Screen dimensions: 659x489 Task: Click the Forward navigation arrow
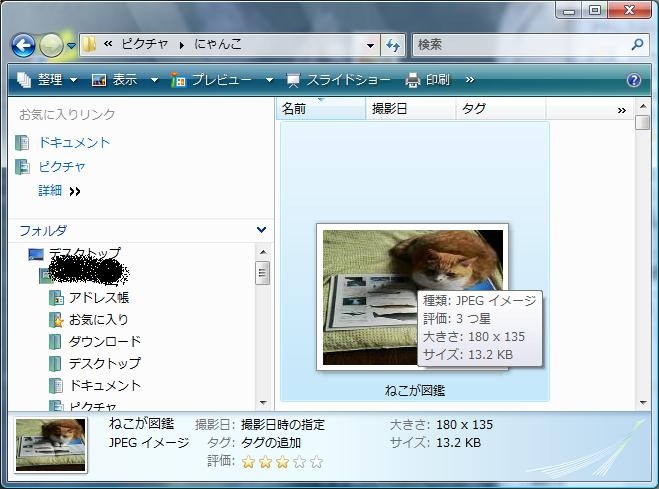51,45
